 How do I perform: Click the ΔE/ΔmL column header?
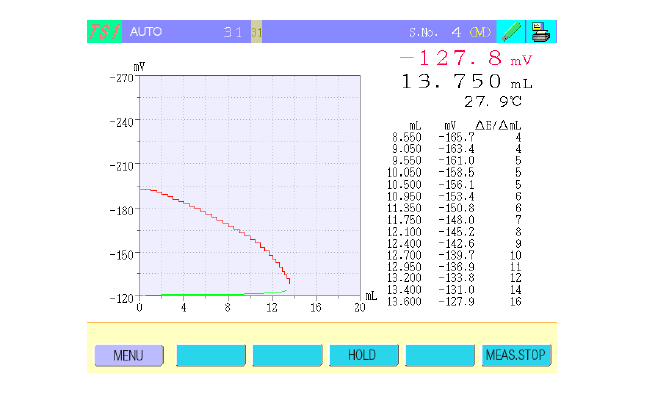pyautogui.click(x=497, y=126)
